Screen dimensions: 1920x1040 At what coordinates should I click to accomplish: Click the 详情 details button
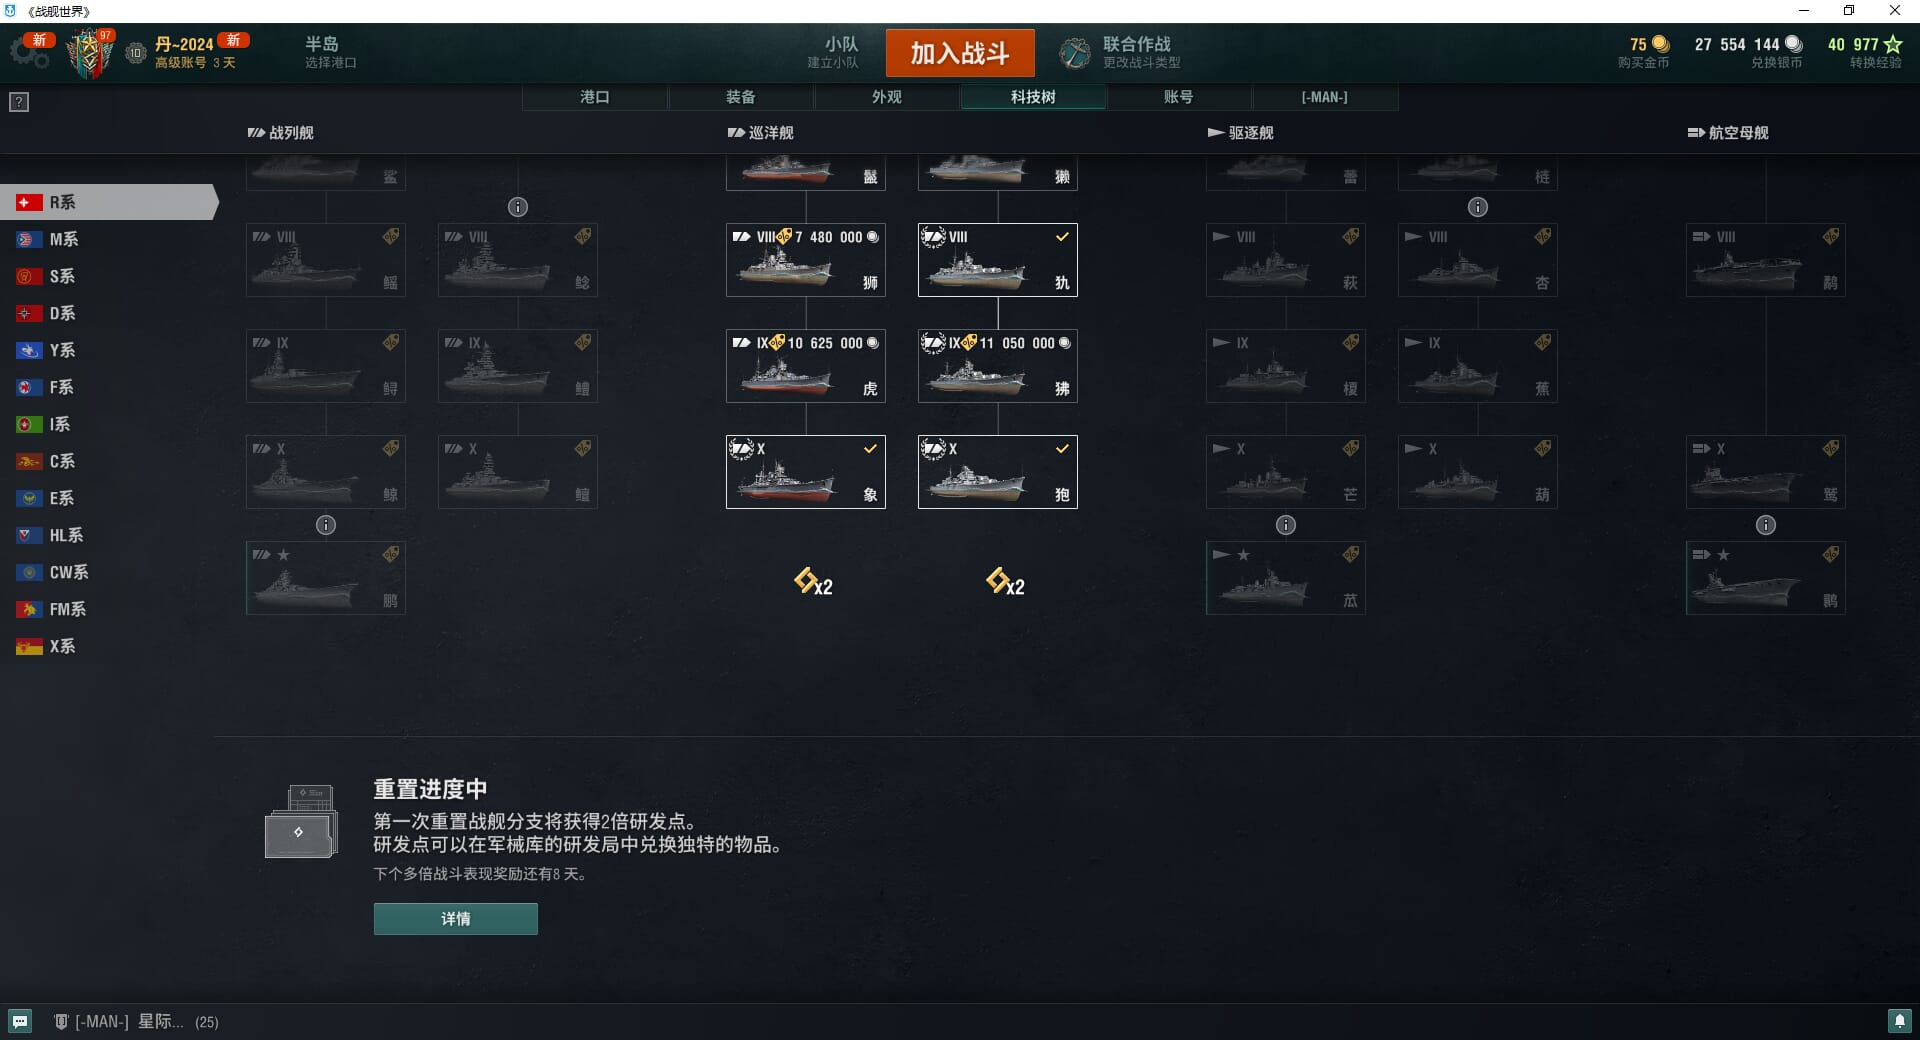click(x=456, y=918)
